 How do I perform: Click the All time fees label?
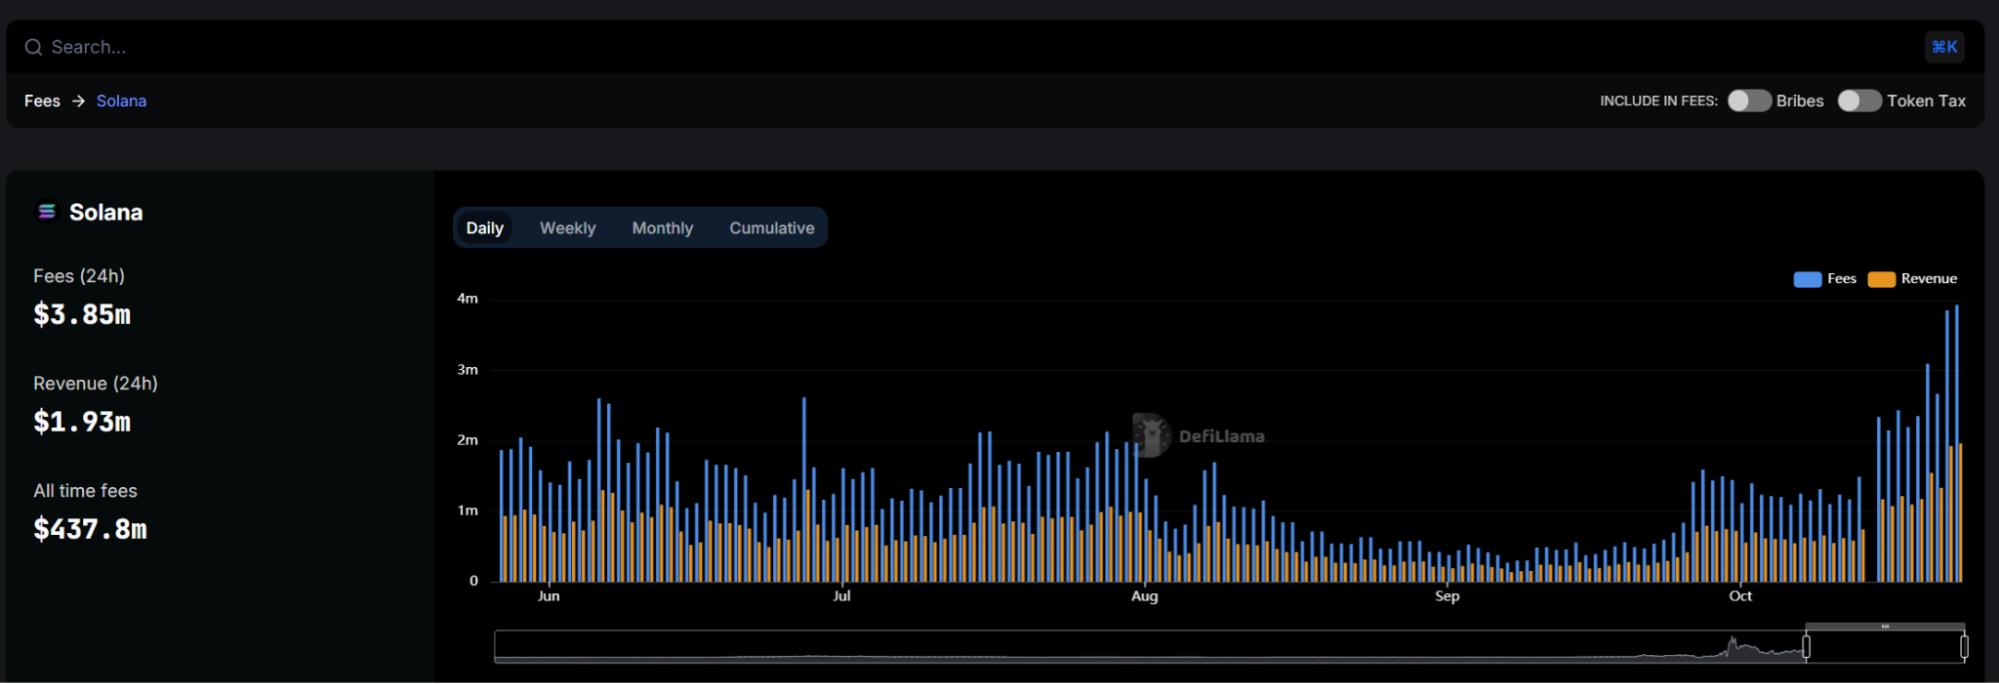pyautogui.click(x=85, y=491)
